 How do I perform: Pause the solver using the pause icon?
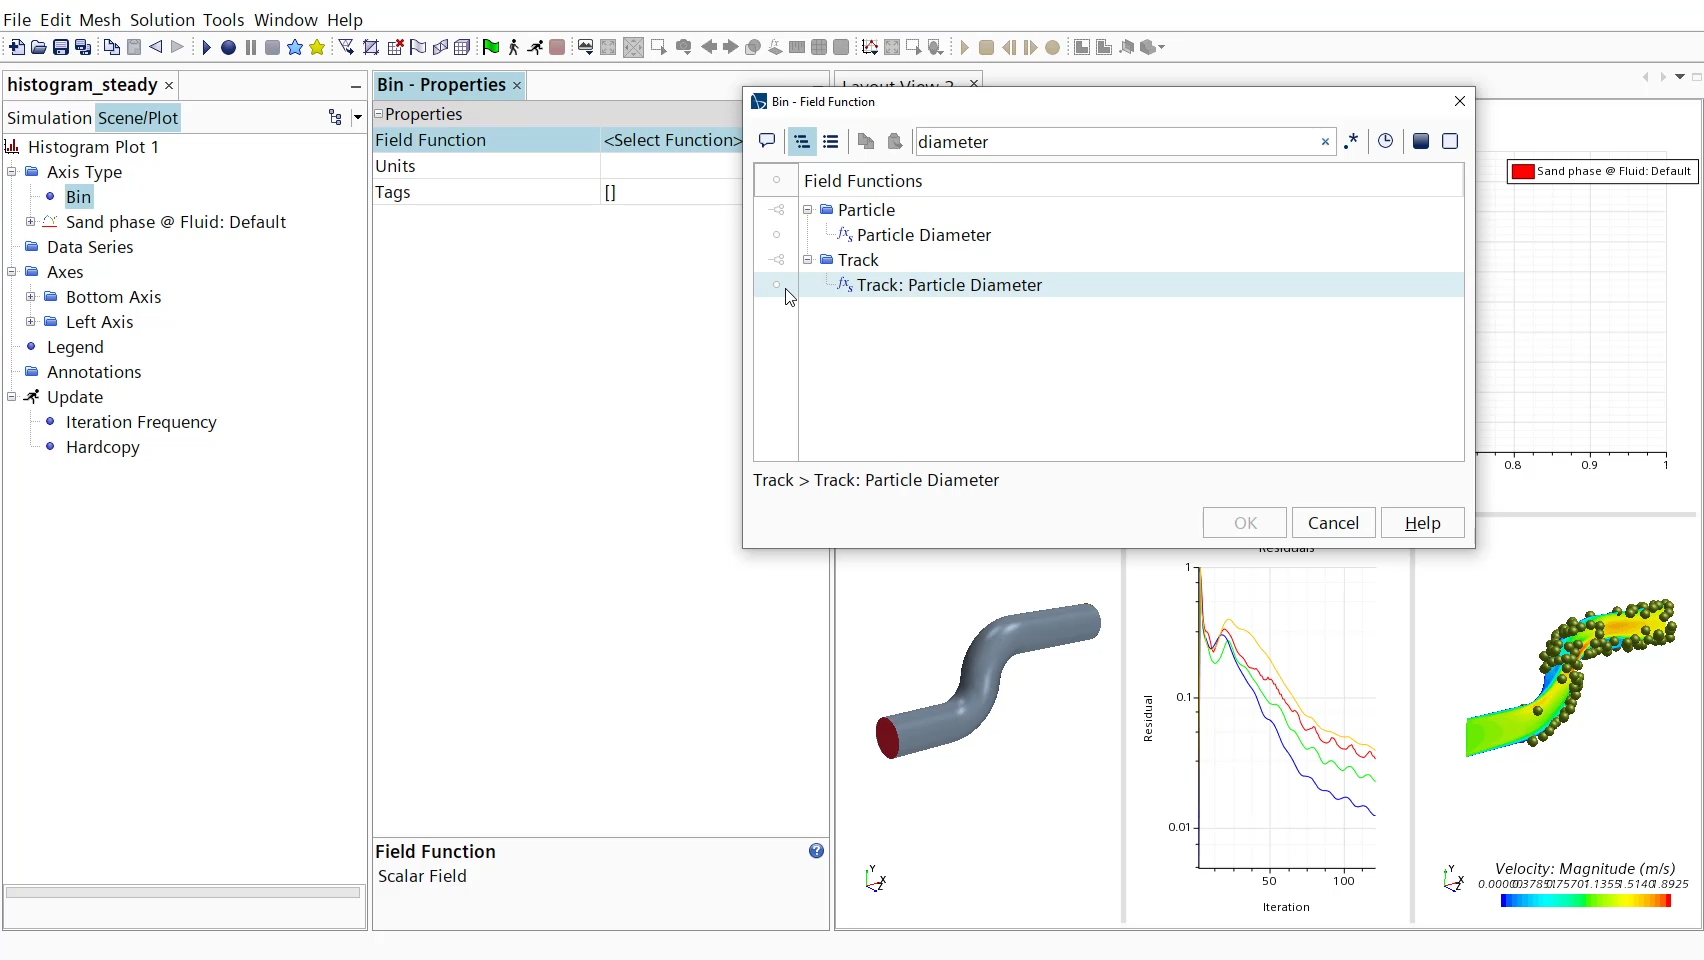coord(250,47)
